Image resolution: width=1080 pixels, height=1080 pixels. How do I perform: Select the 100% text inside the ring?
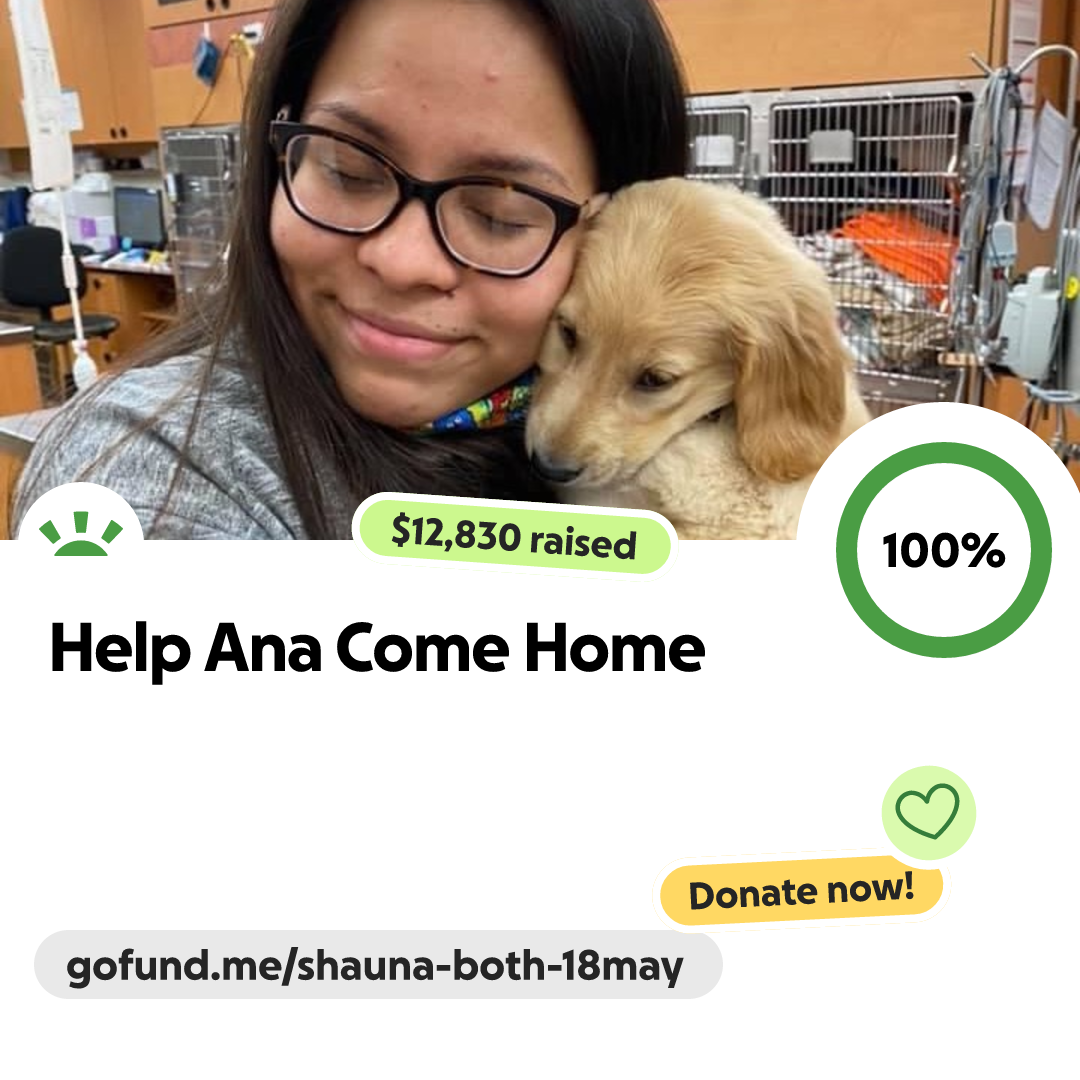pos(944,550)
